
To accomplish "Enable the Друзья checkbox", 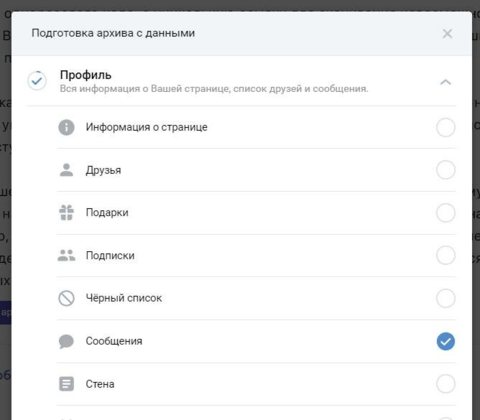I will pos(446,170).
